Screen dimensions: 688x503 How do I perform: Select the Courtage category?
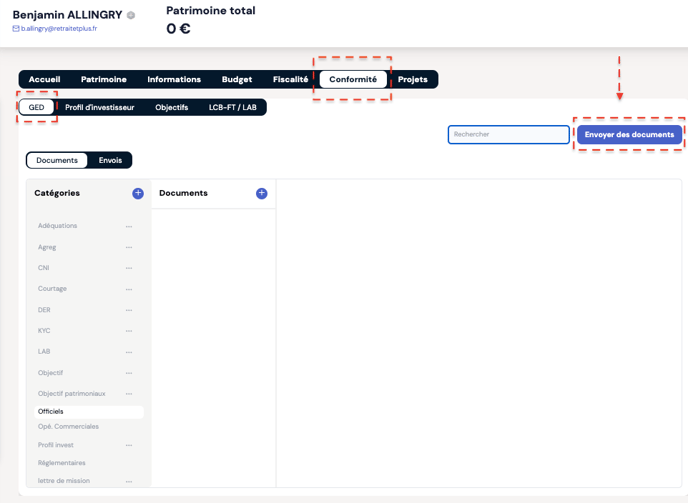pos(52,288)
